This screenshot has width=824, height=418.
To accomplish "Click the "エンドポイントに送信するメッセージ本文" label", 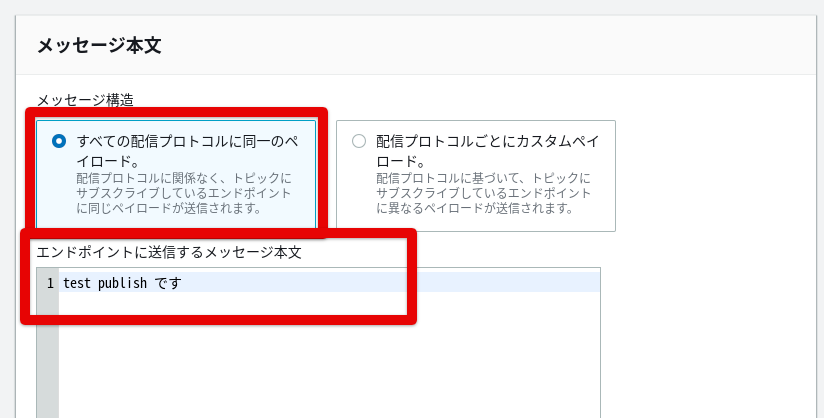I will [x=169, y=252].
